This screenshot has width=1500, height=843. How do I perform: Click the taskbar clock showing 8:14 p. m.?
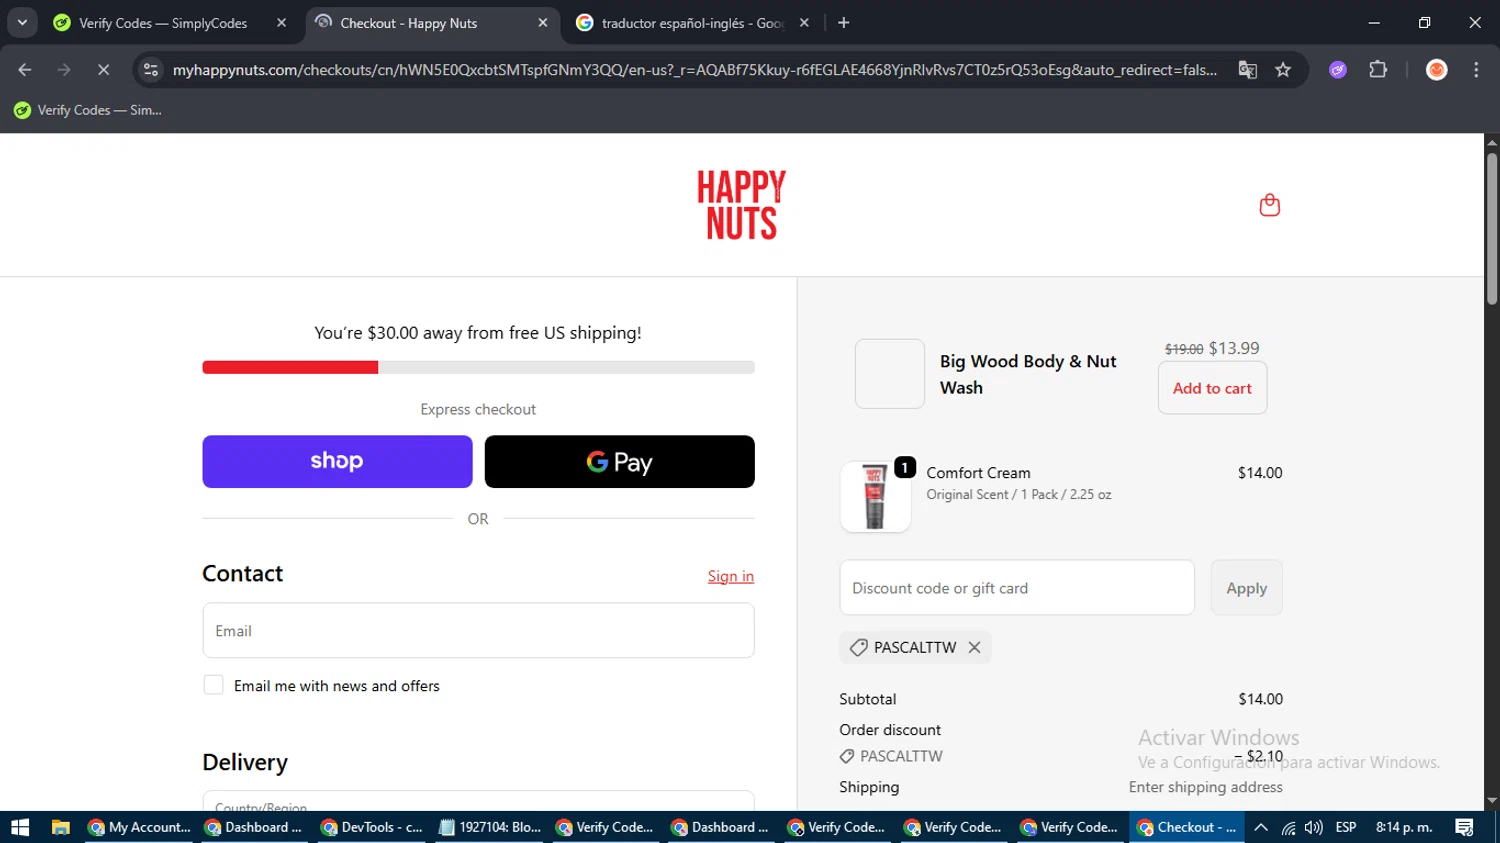pos(1404,827)
